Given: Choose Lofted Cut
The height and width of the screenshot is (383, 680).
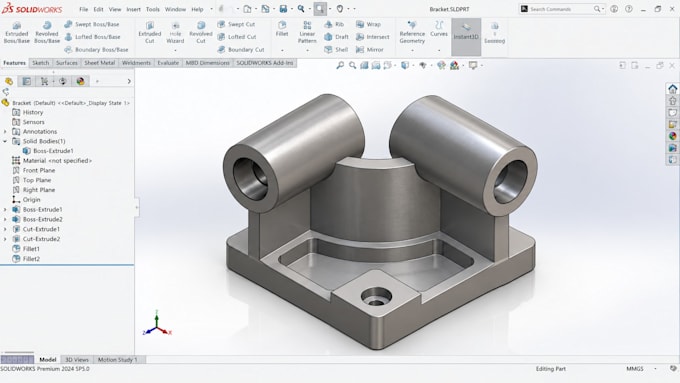Looking at the screenshot, I should (x=237, y=37).
